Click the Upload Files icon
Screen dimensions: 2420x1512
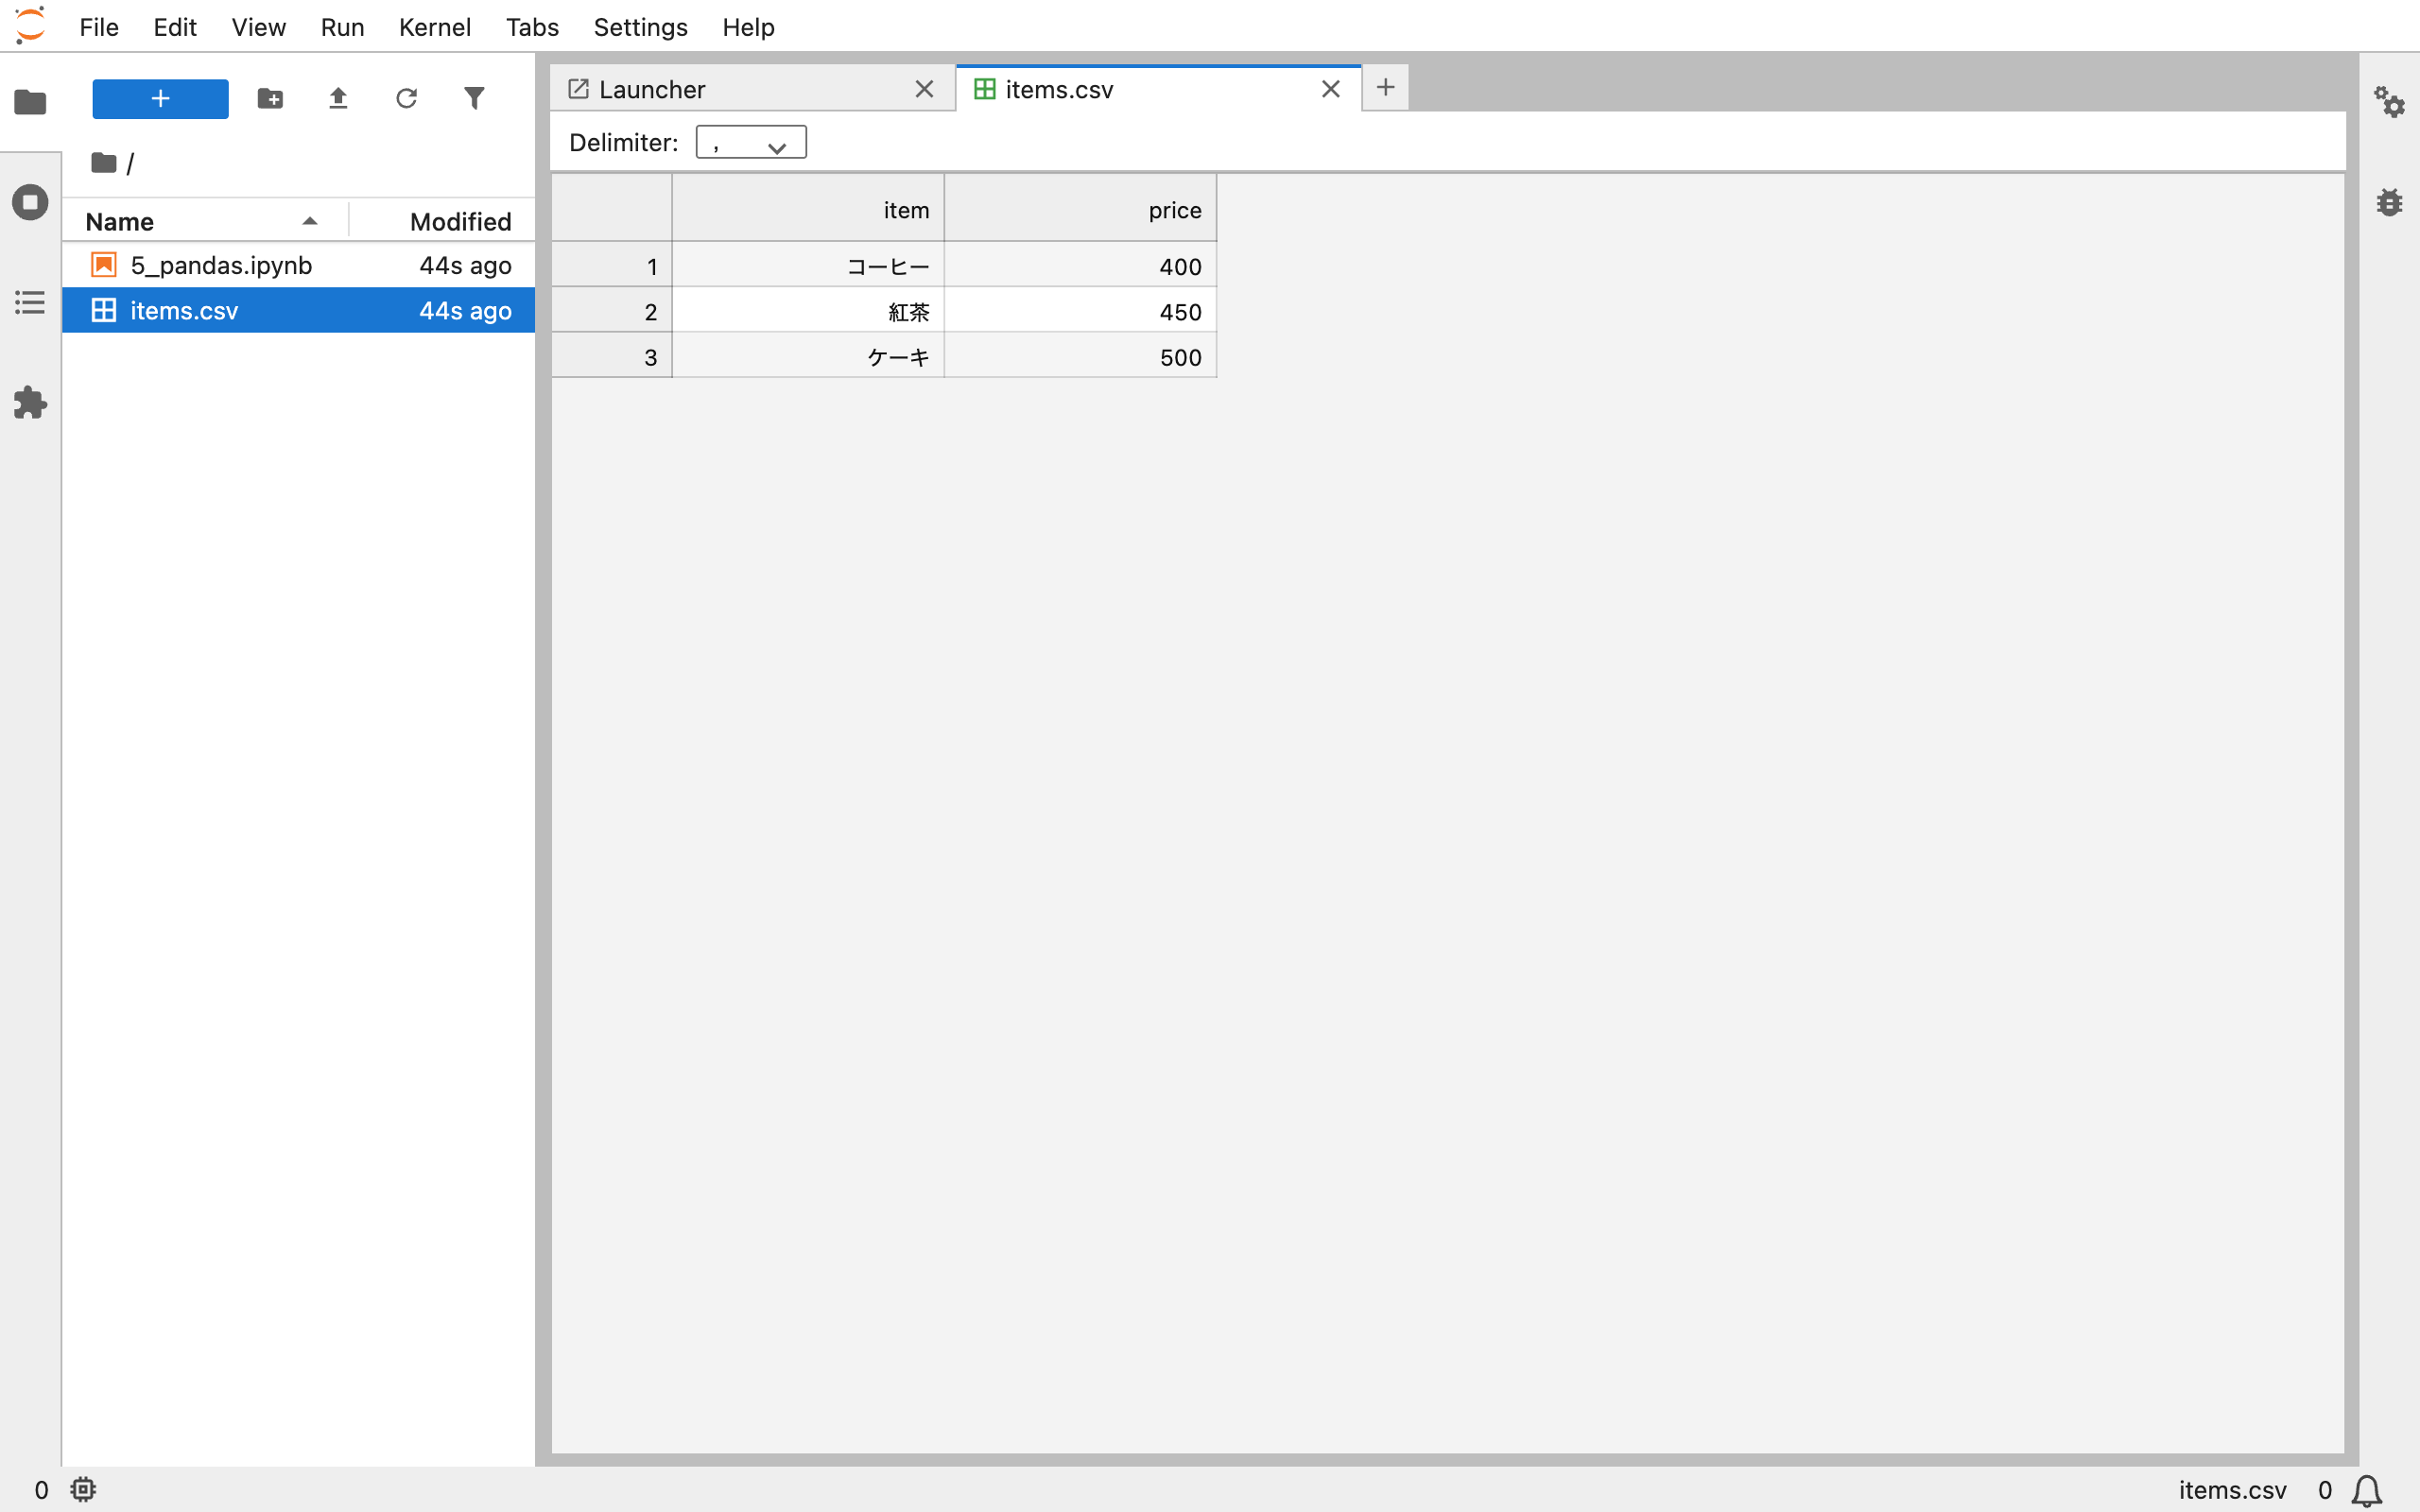coord(338,98)
